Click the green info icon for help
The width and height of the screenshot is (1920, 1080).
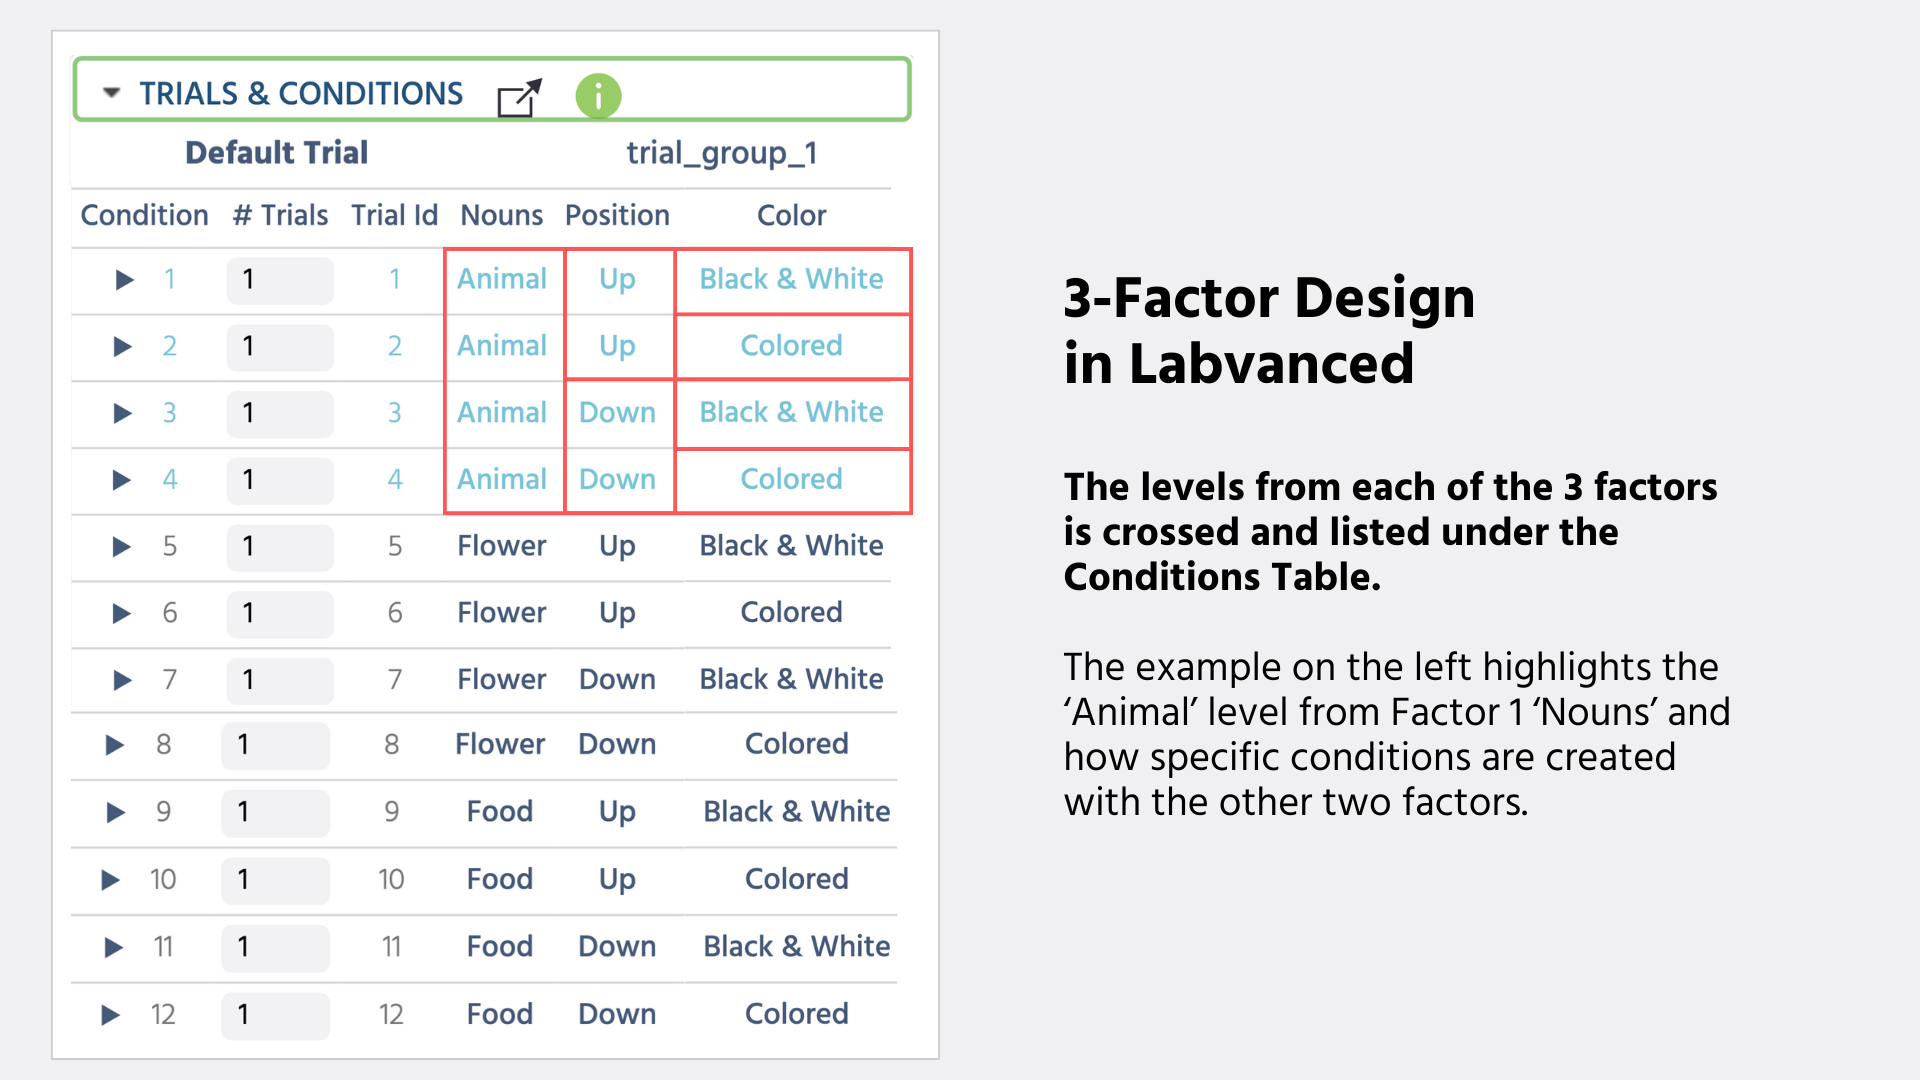[598, 96]
